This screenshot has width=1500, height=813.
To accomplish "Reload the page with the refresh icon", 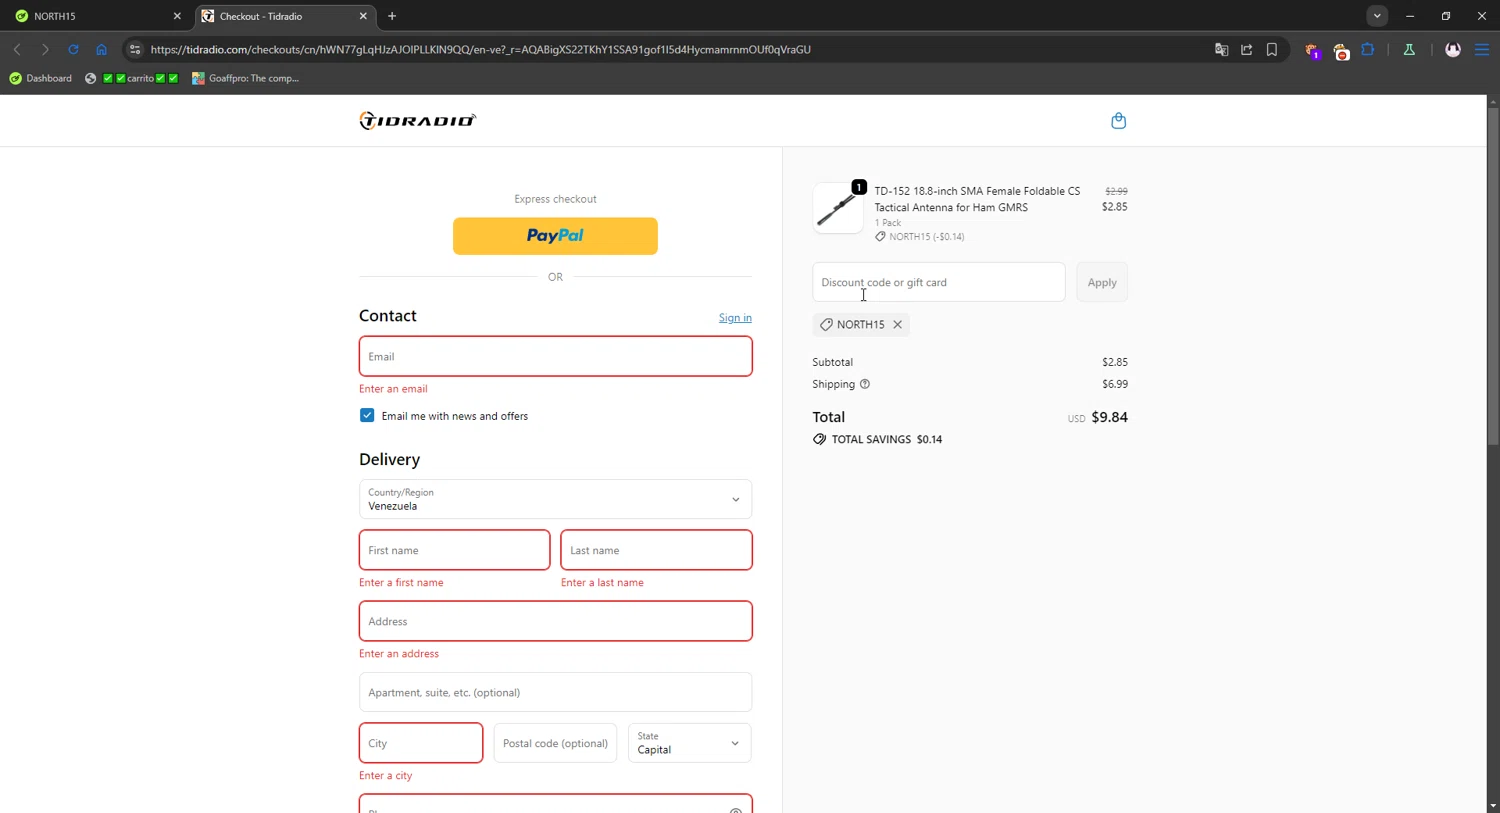I will pyautogui.click(x=73, y=49).
